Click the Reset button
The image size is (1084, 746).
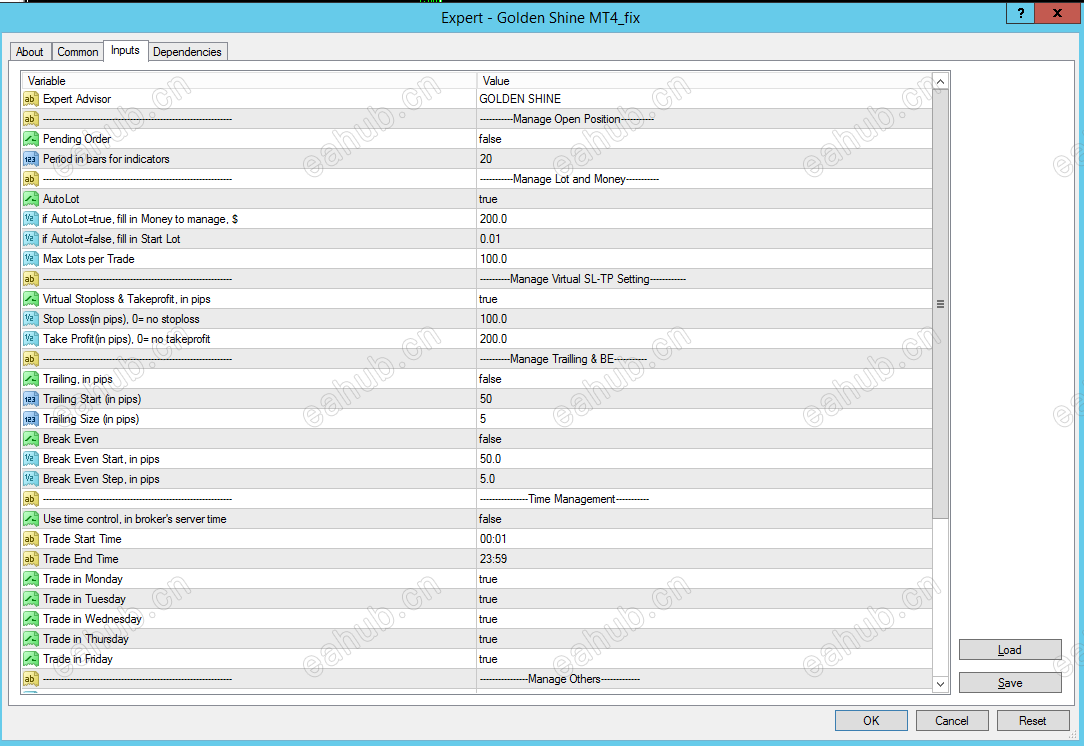click(1033, 720)
